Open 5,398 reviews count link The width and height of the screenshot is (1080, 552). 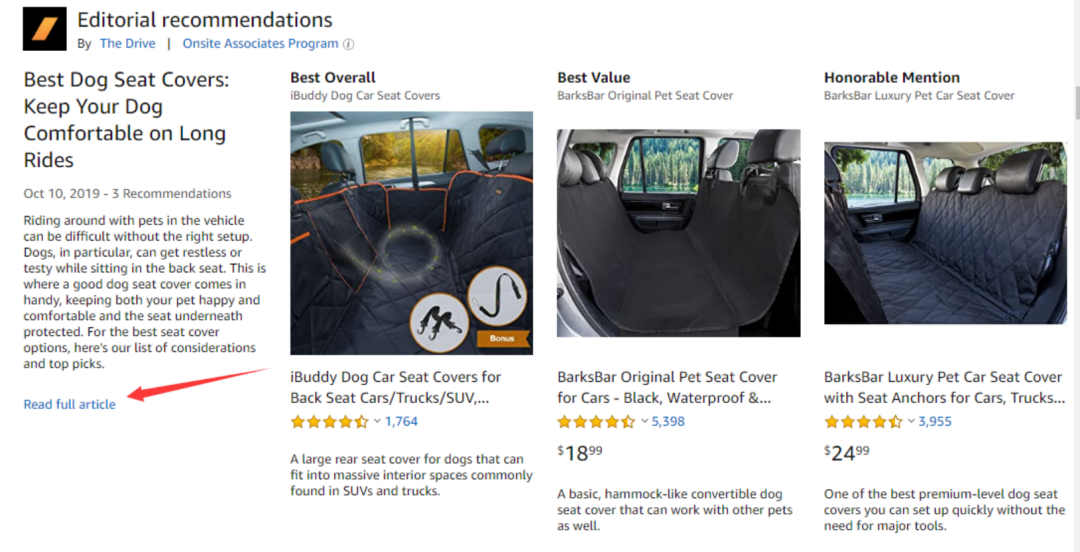coord(668,422)
